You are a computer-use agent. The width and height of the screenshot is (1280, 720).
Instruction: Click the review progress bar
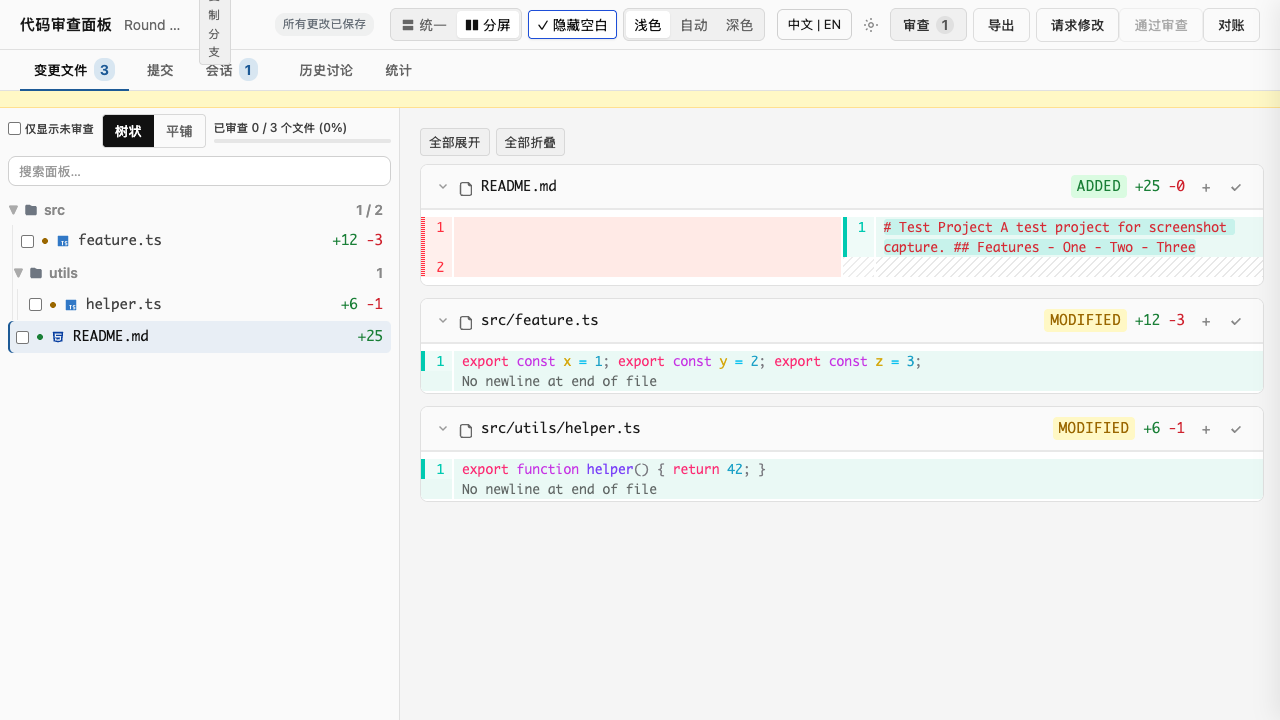click(x=302, y=141)
